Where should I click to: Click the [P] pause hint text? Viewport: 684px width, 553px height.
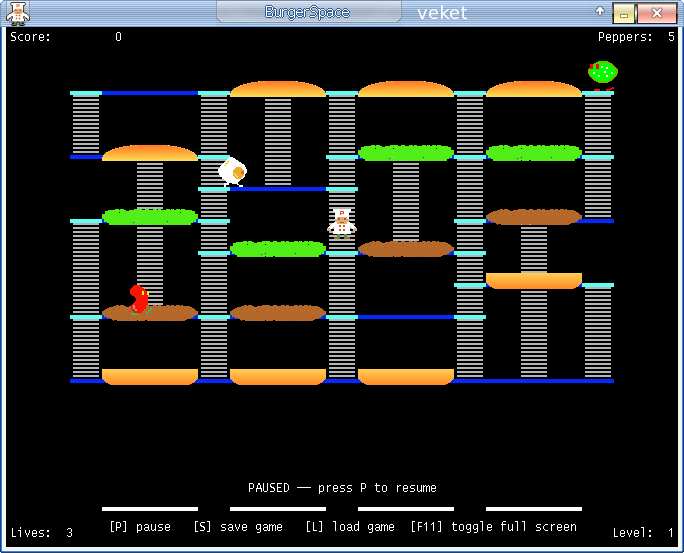point(140,527)
